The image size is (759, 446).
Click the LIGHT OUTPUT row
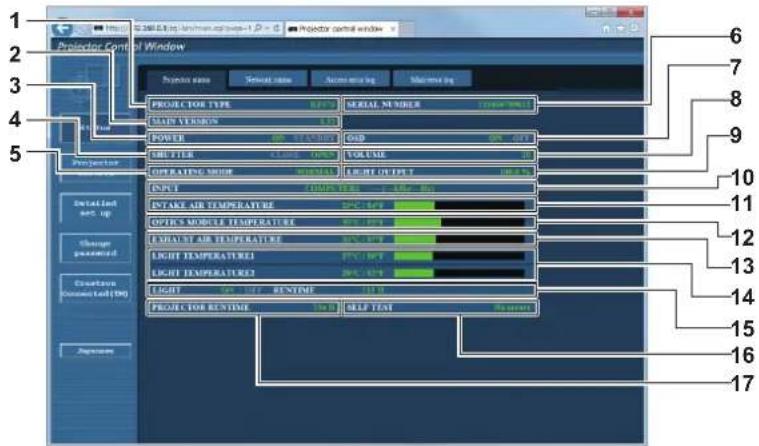pos(440,172)
